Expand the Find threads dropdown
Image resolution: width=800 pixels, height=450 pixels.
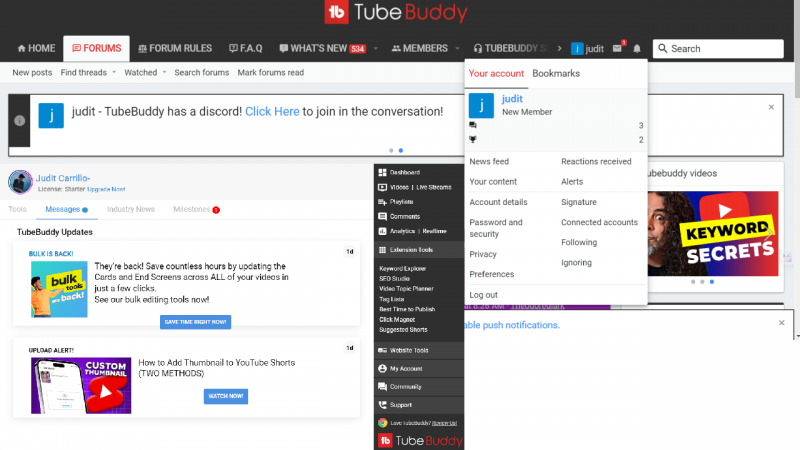(x=114, y=73)
